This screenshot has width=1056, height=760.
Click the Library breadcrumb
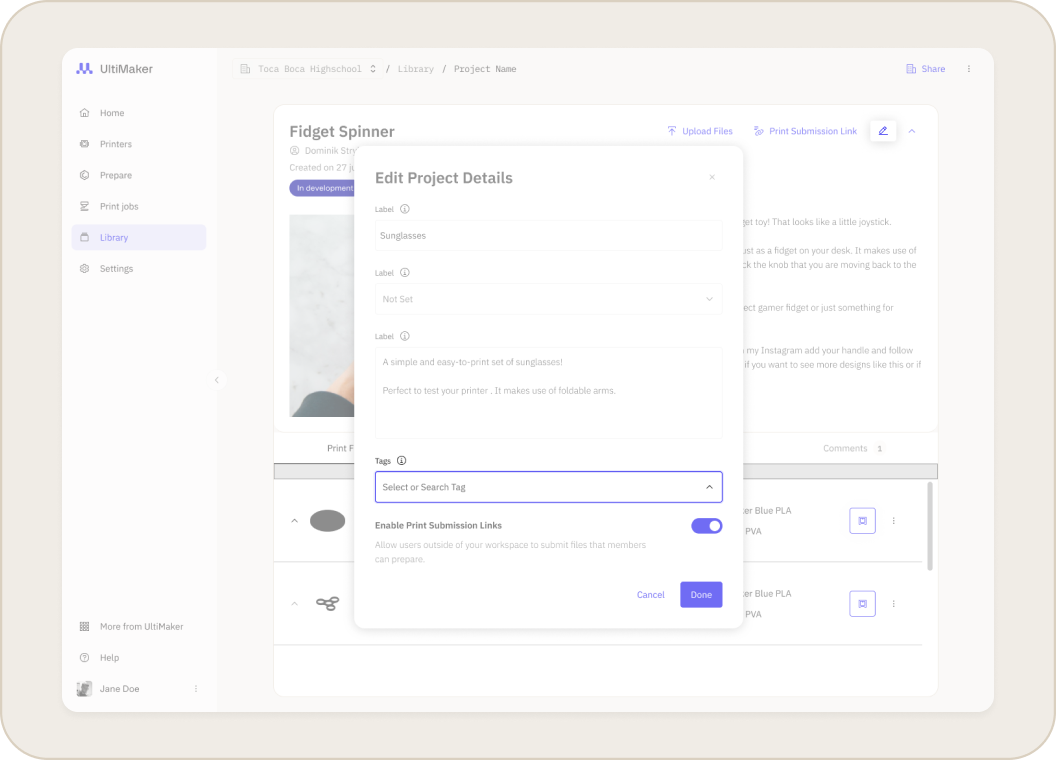click(x=416, y=69)
